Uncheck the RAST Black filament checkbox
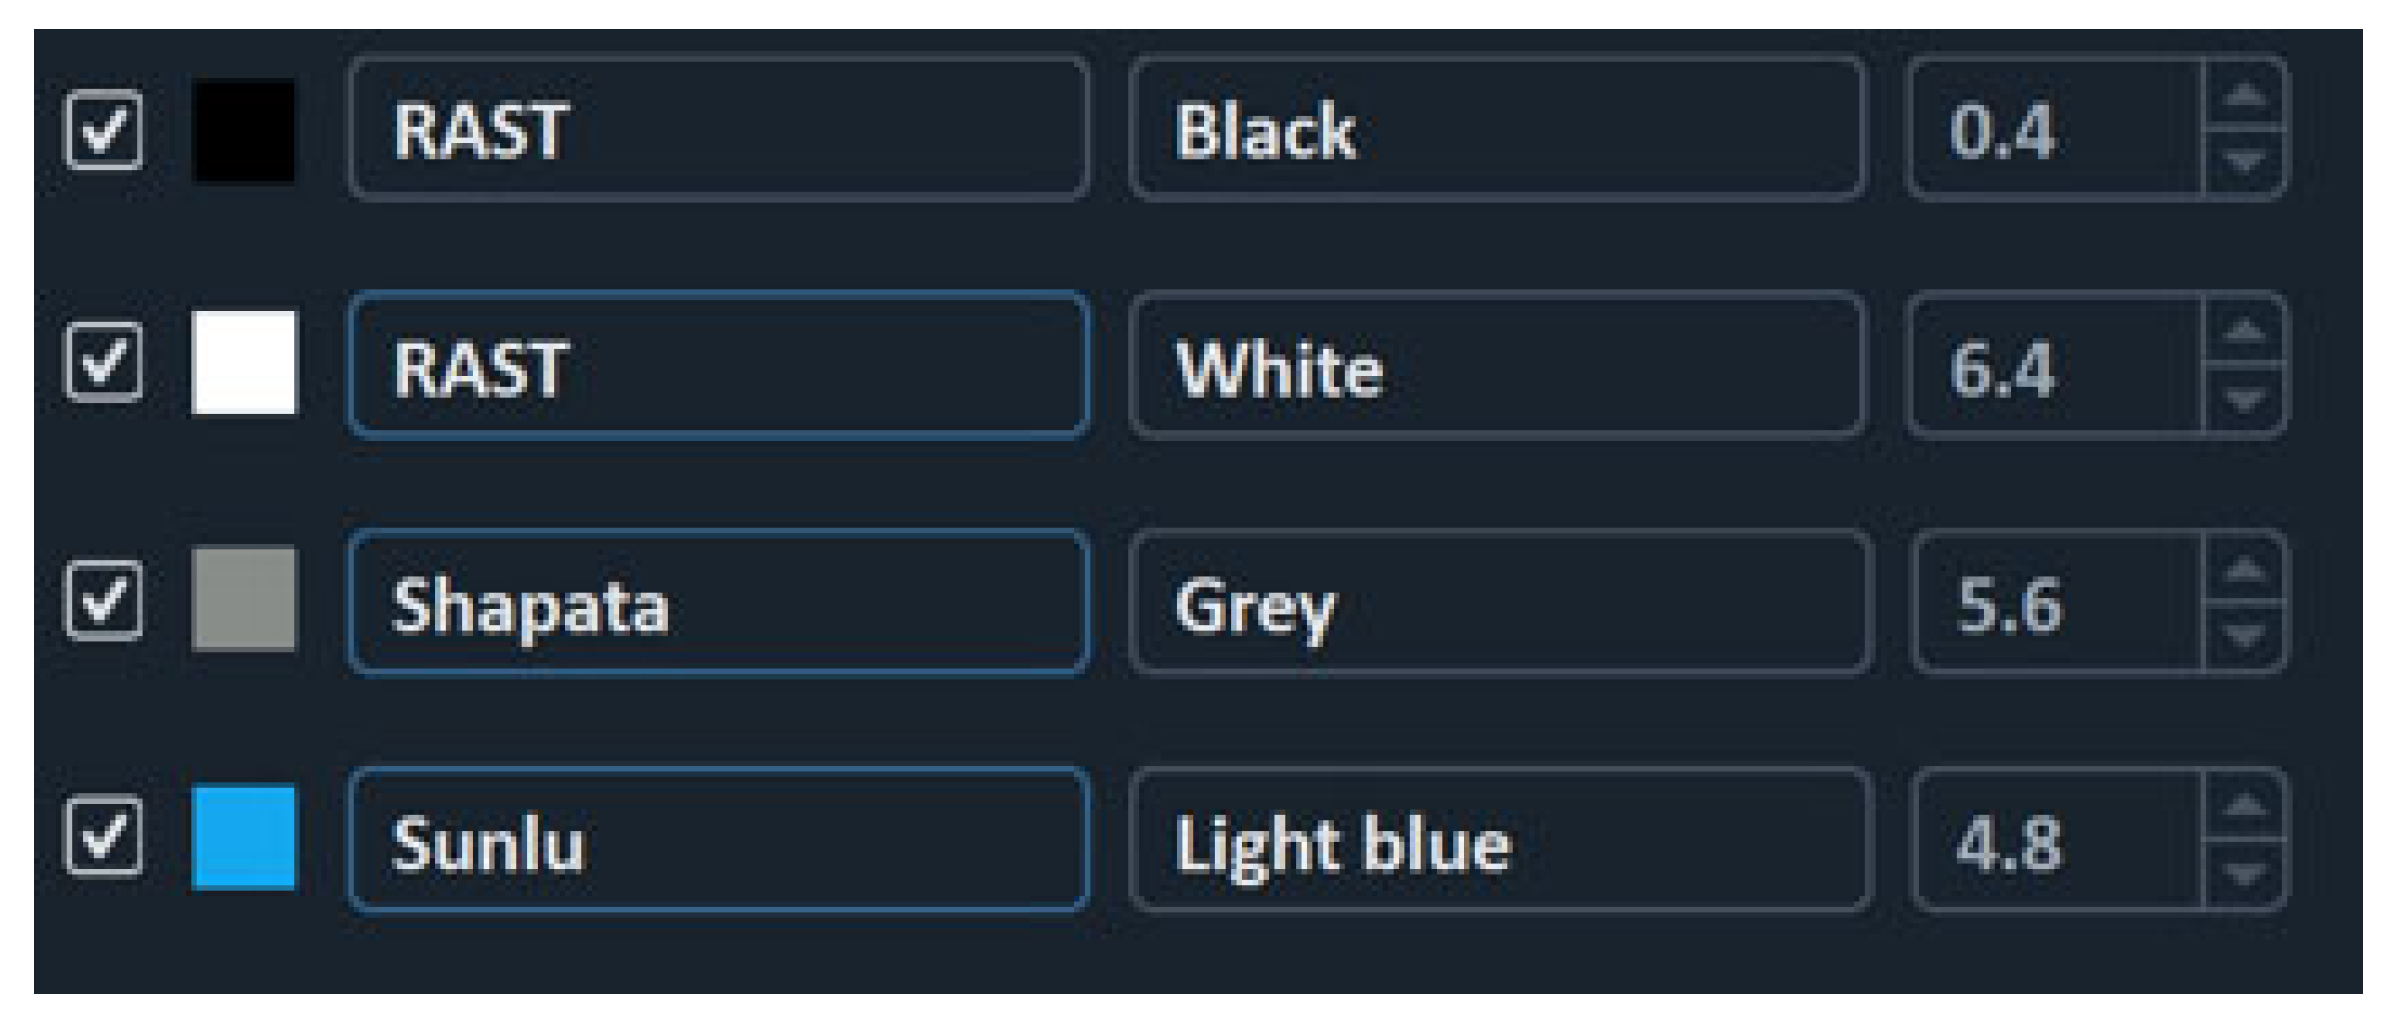Viewport: 2387px width, 1022px height. point(103,130)
